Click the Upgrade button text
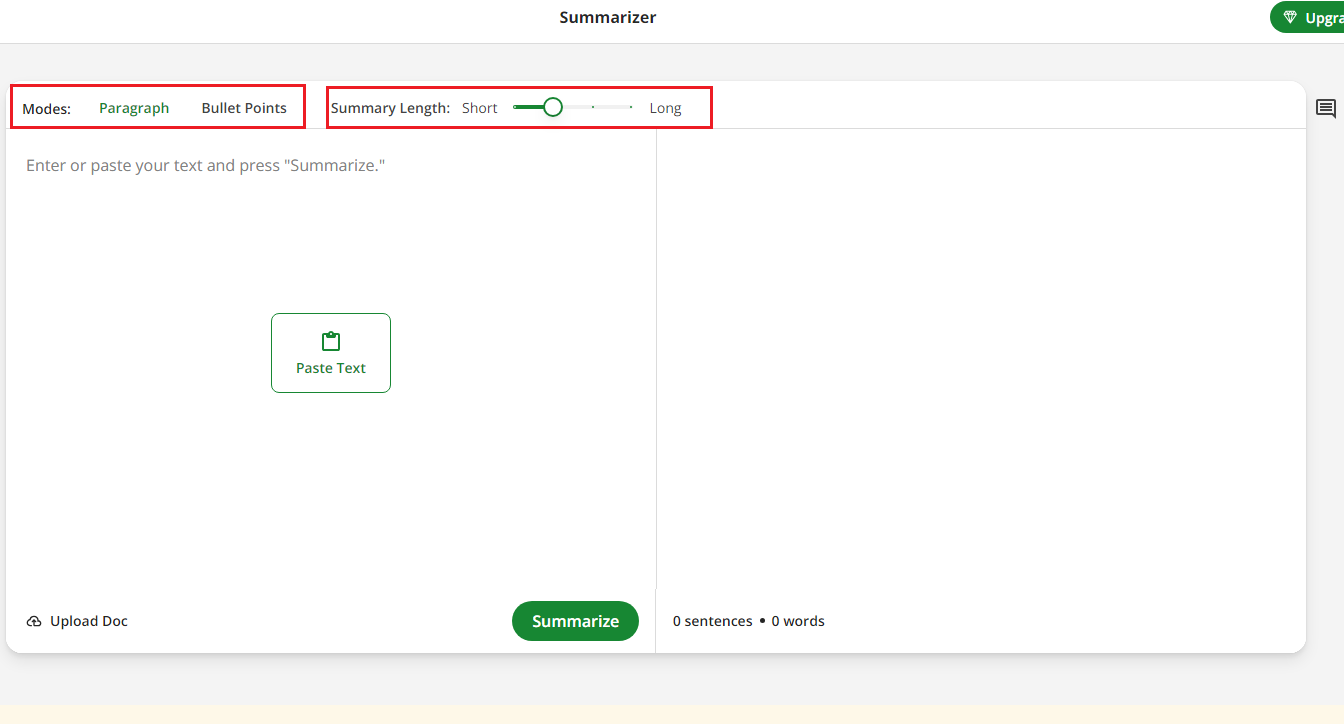This screenshot has width=1344, height=724. pyautogui.click(x=1324, y=18)
